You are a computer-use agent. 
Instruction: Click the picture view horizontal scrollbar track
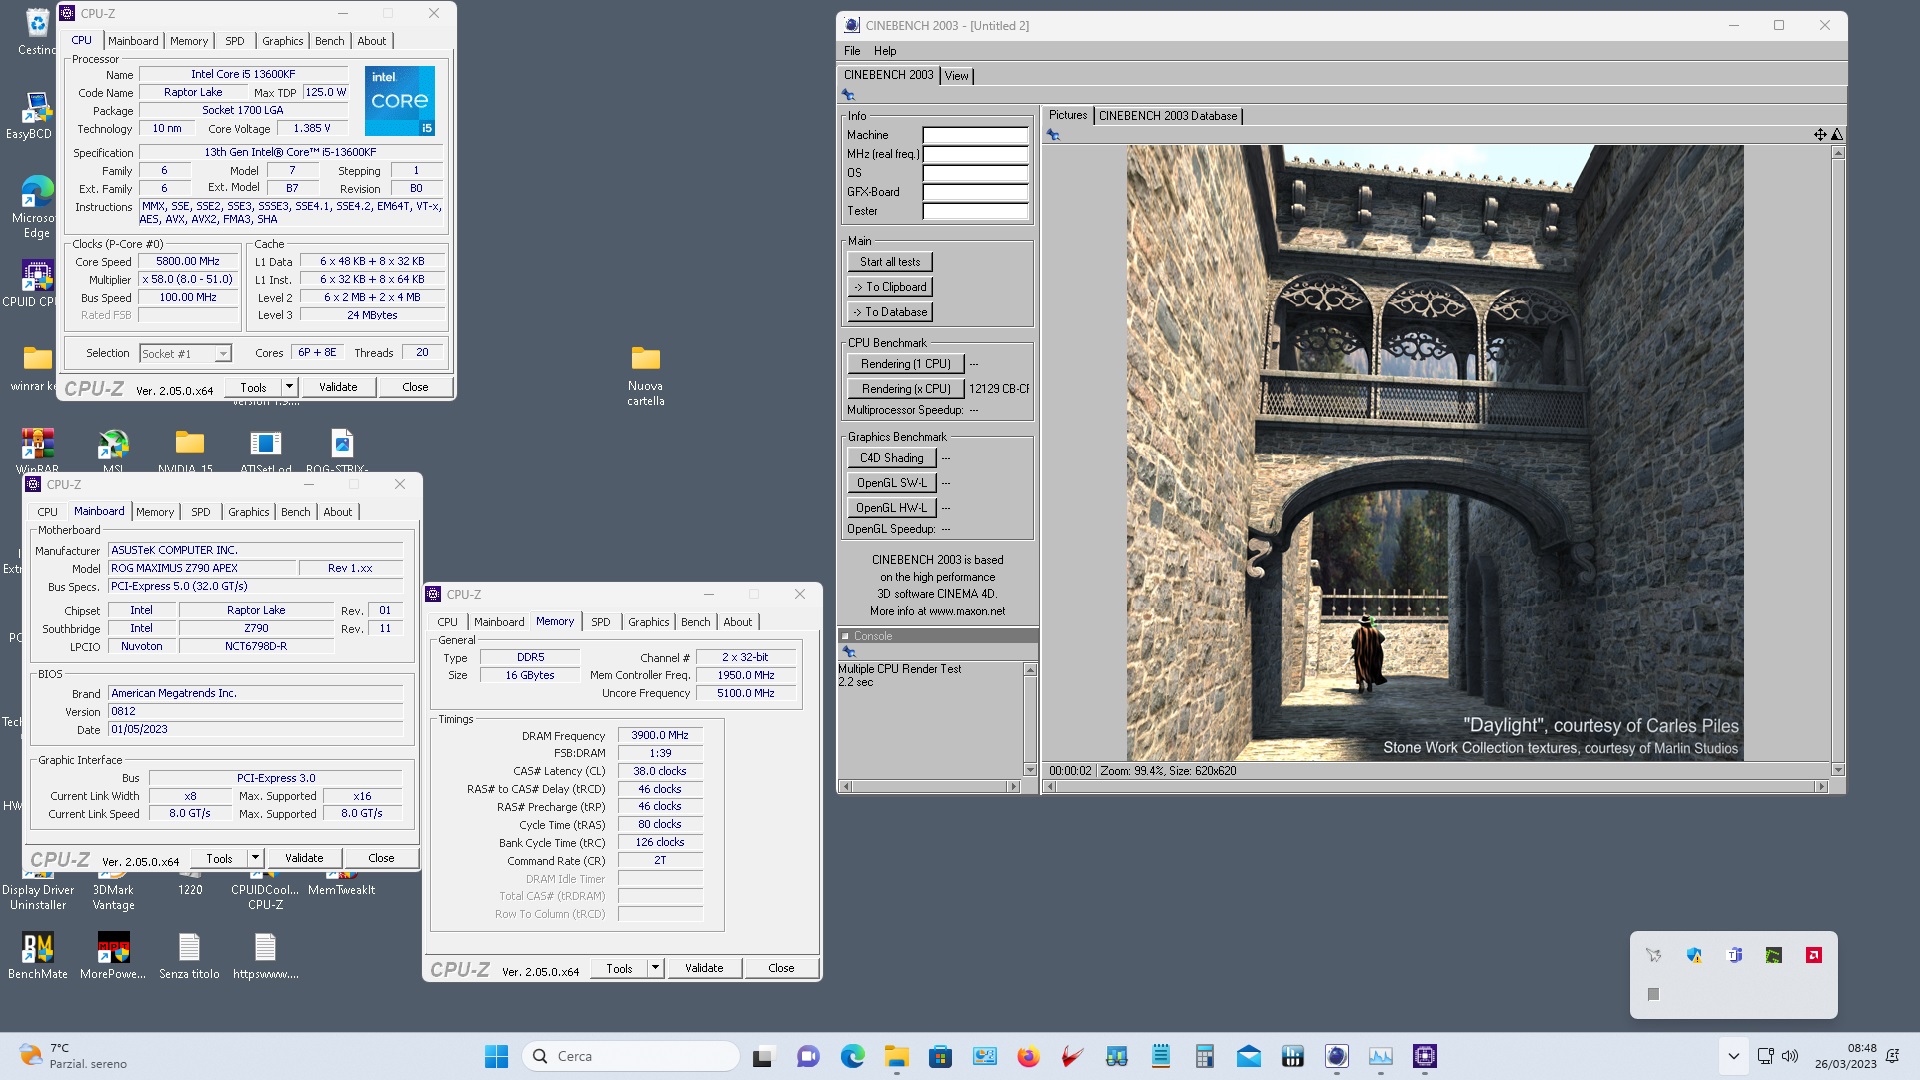(1435, 787)
